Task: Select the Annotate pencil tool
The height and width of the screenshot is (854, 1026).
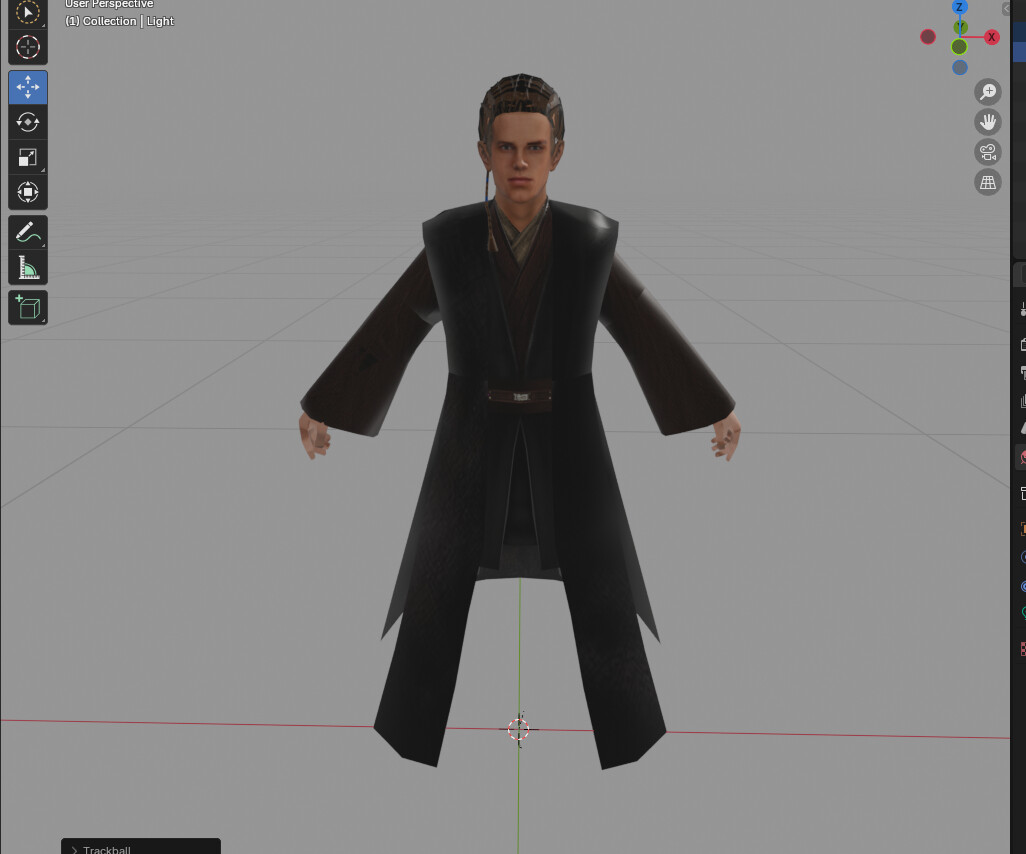Action: click(x=27, y=232)
